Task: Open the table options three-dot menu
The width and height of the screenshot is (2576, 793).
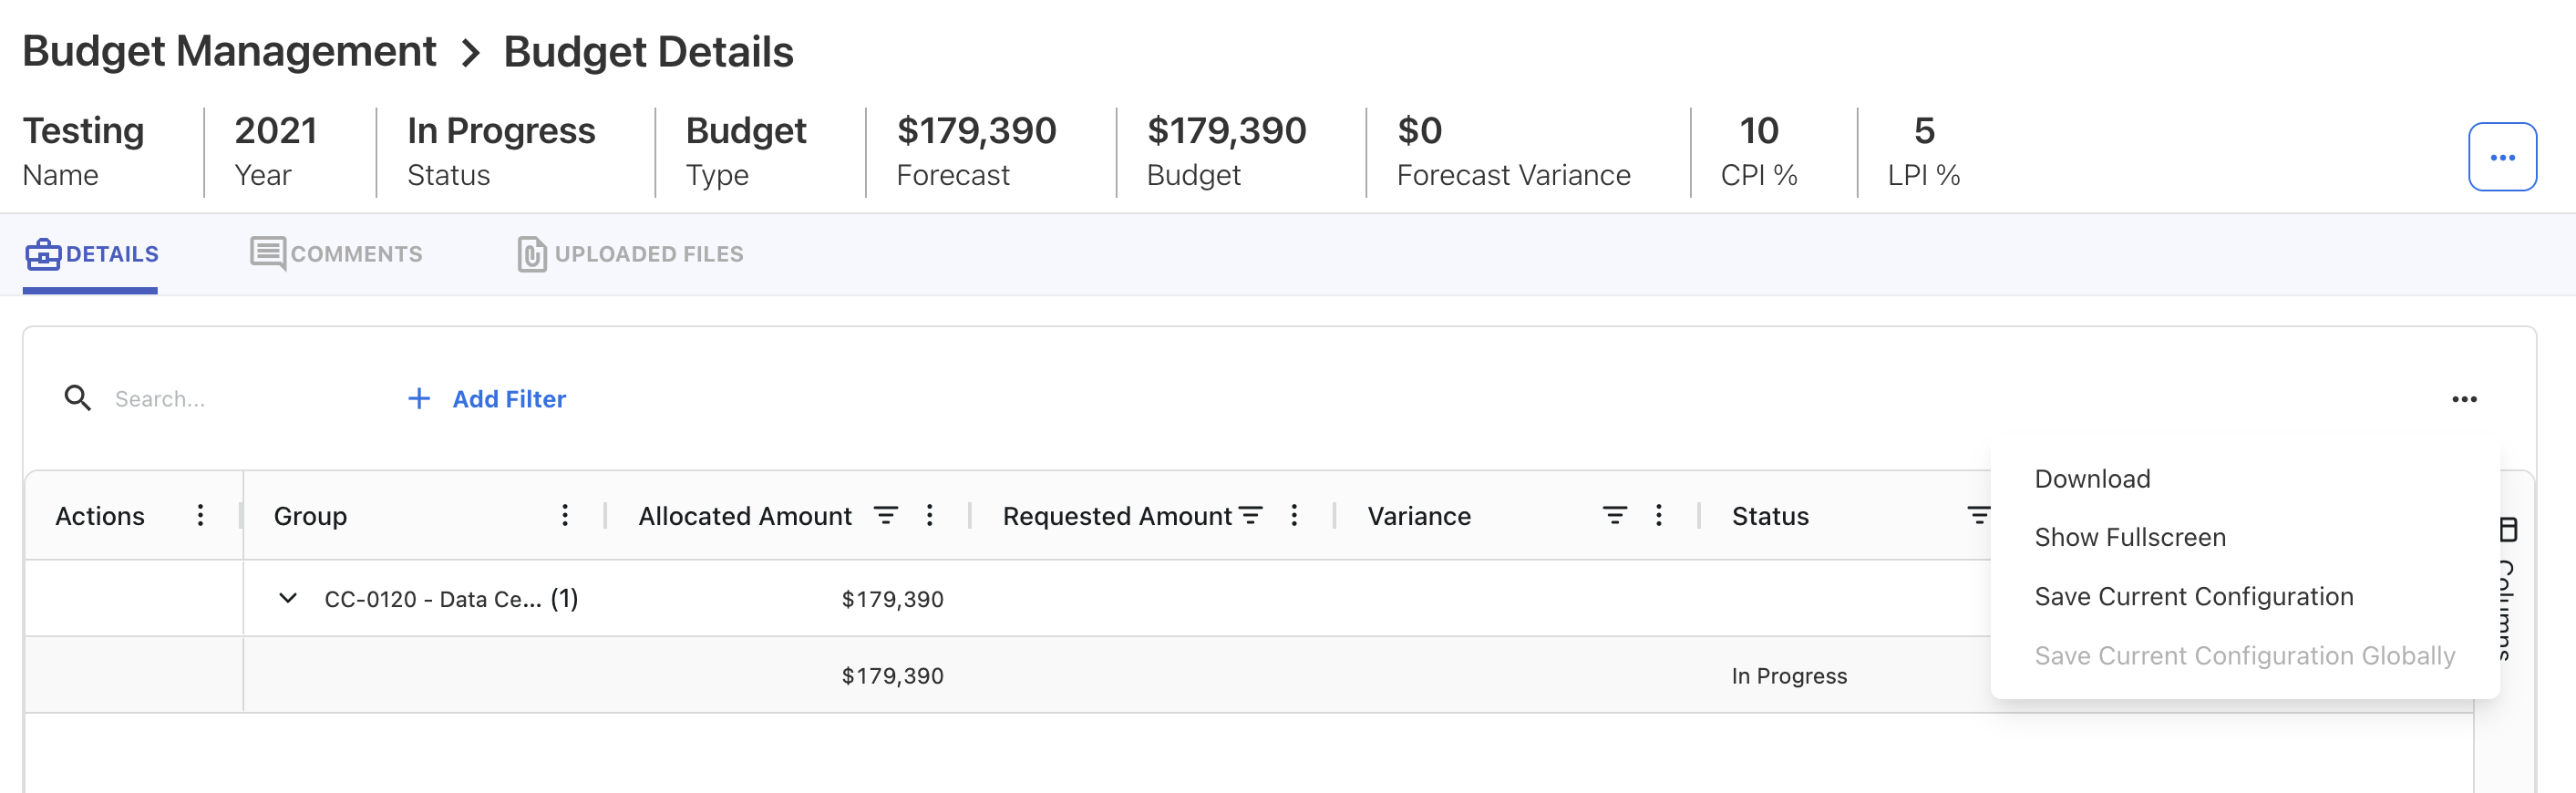Action: 2464,399
